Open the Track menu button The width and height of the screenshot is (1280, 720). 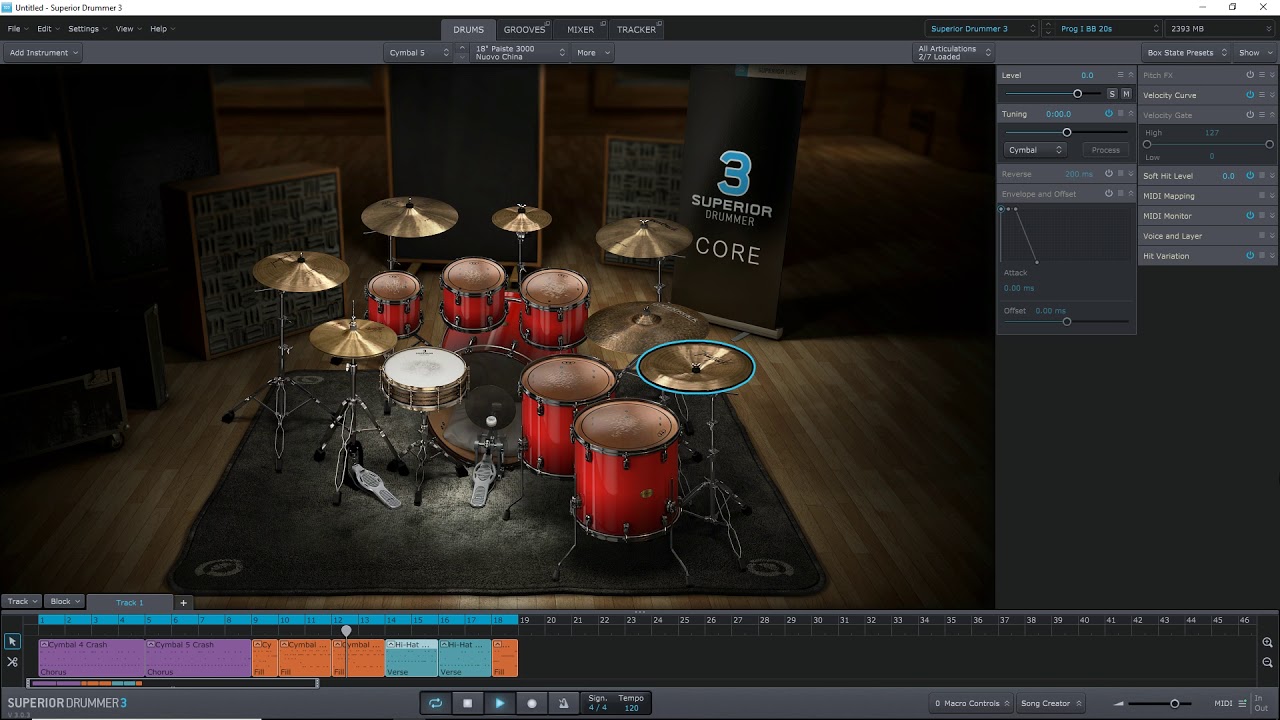click(x=21, y=601)
